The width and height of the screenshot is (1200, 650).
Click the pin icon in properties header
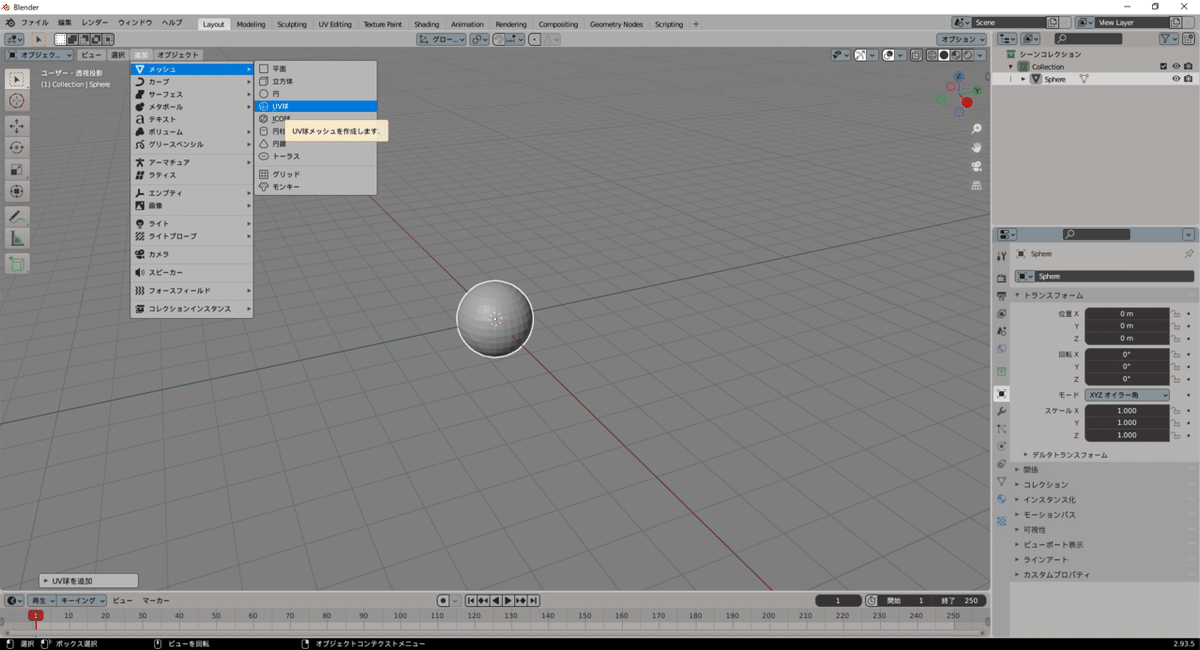(1188, 254)
